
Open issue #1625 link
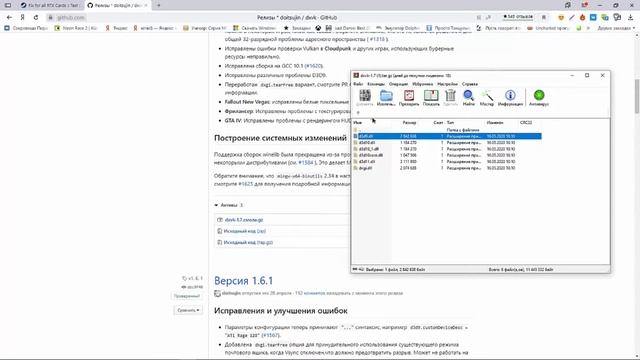245,184
